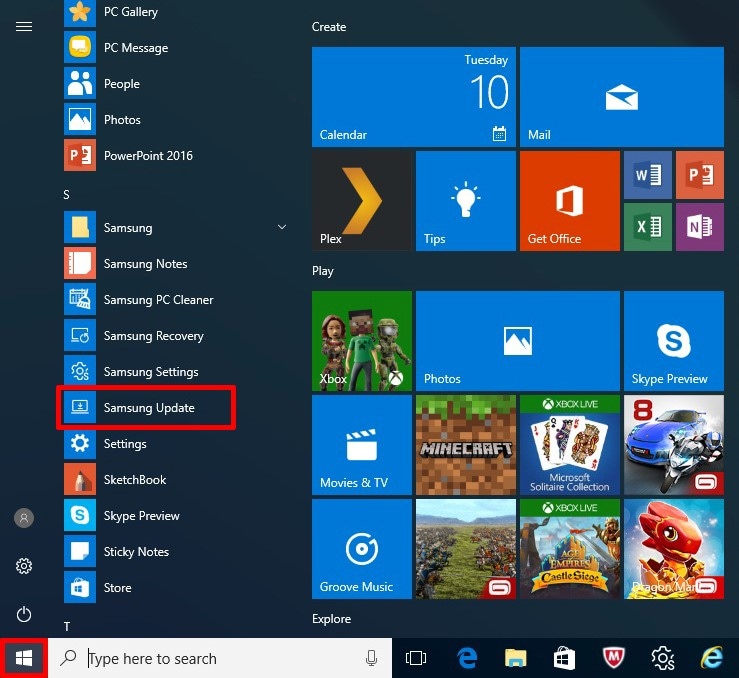The image size is (739, 678).
Task: Launch Samsung PC Cleaner
Action: (176, 299)
